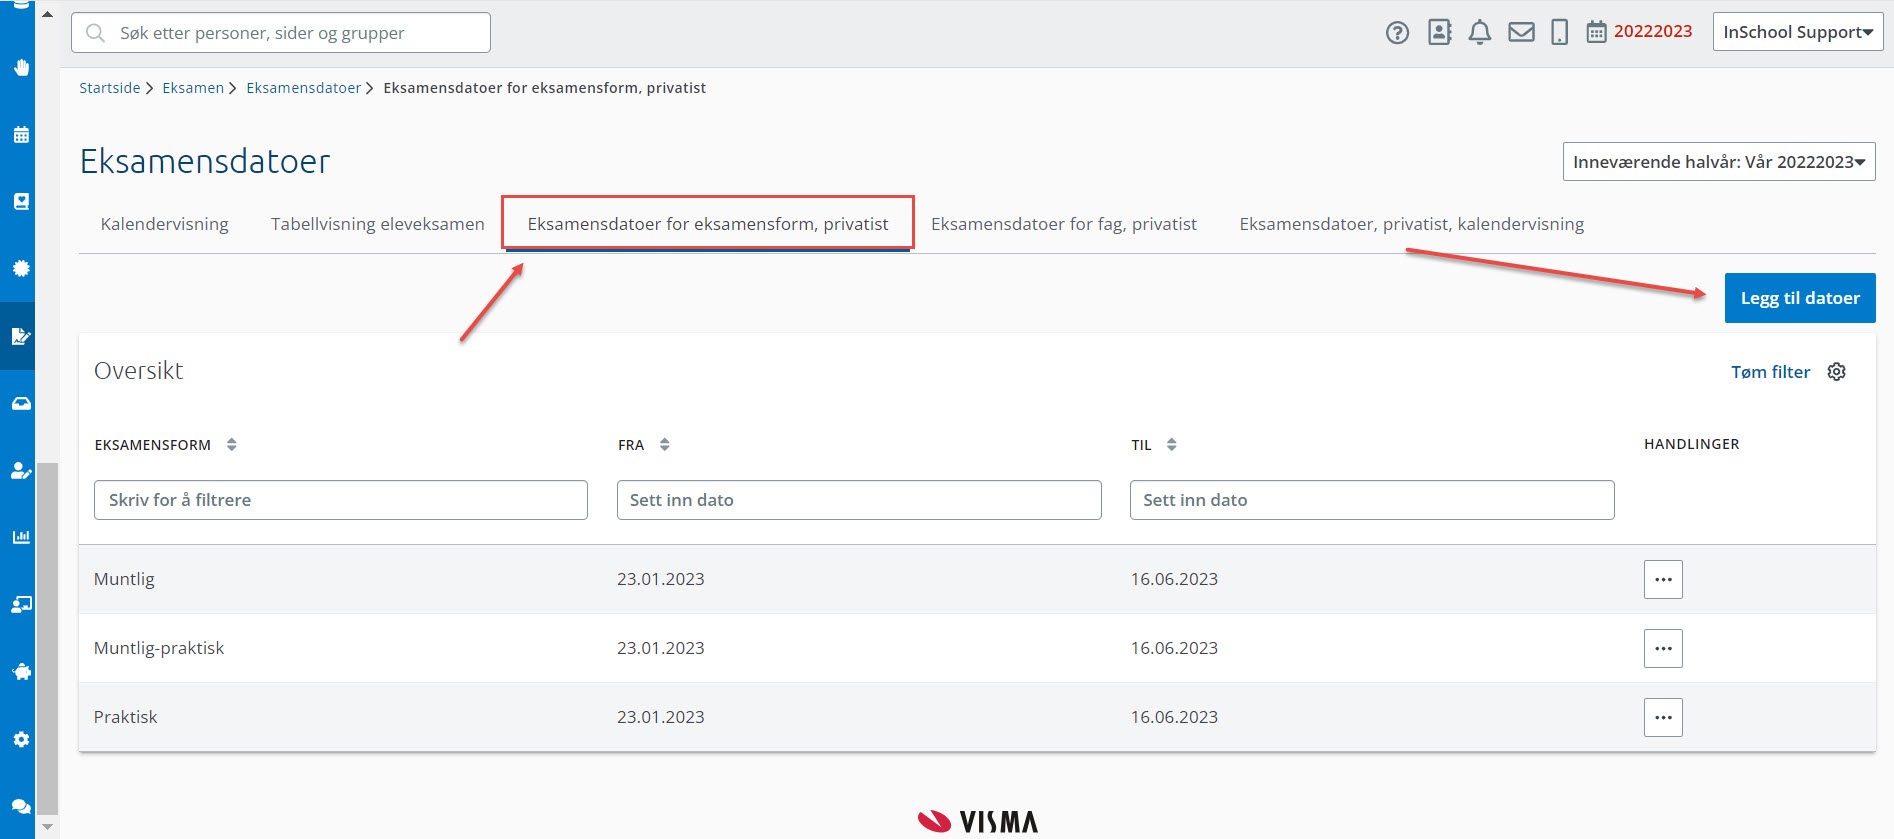Focus the person and group search field

click(281, 33)
